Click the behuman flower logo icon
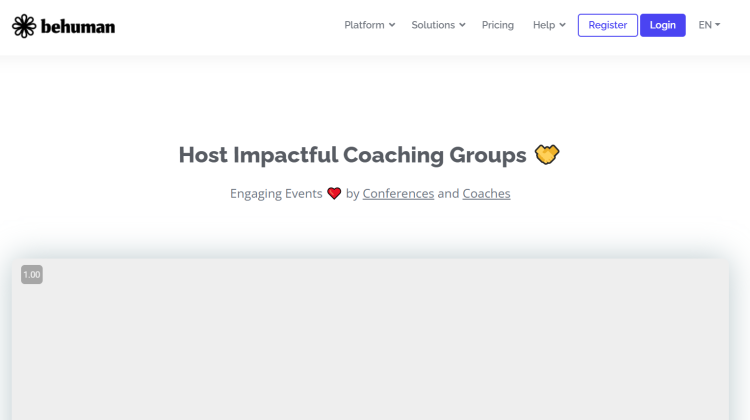 [24, 26]
